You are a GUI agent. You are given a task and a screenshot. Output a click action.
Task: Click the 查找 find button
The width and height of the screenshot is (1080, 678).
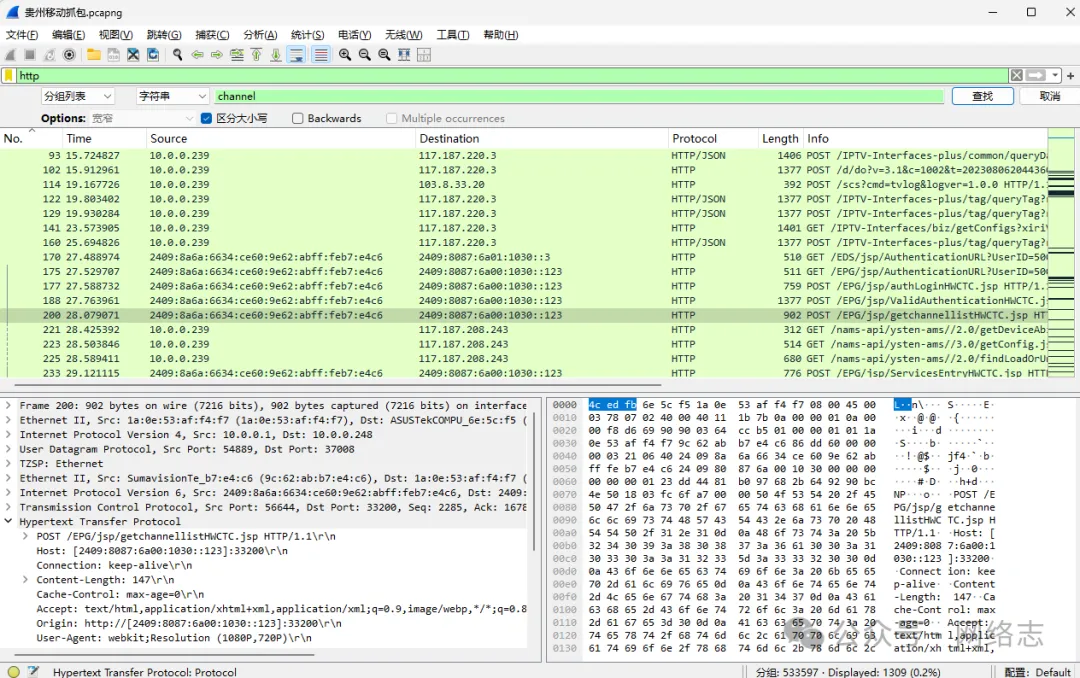point(982,96)
